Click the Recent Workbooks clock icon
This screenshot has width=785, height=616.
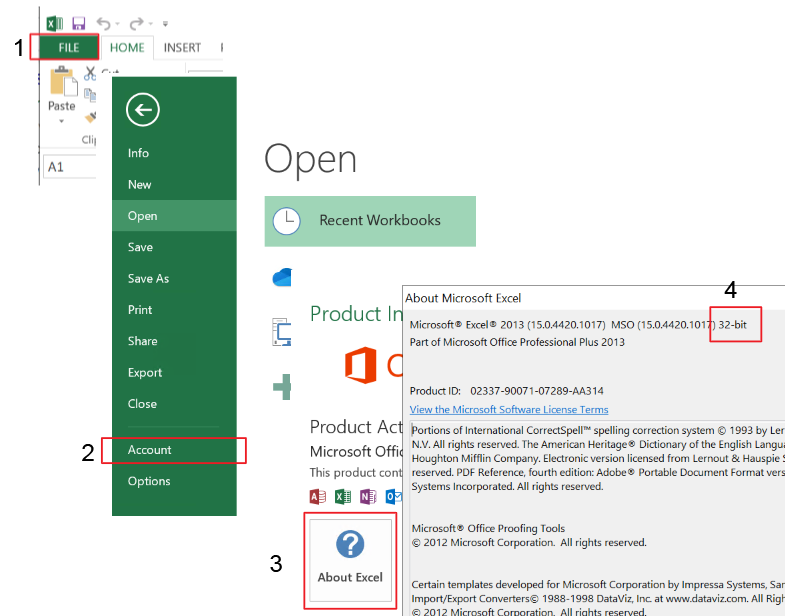[x=286, y=221]
